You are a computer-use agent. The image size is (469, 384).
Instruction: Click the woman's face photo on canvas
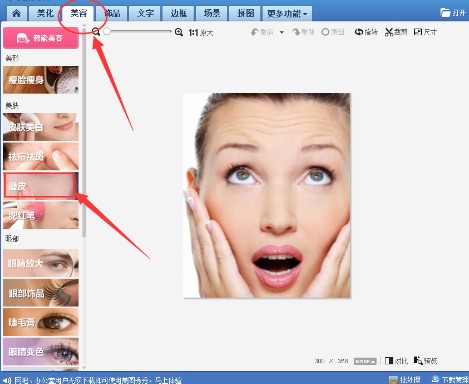click(267, 195)
